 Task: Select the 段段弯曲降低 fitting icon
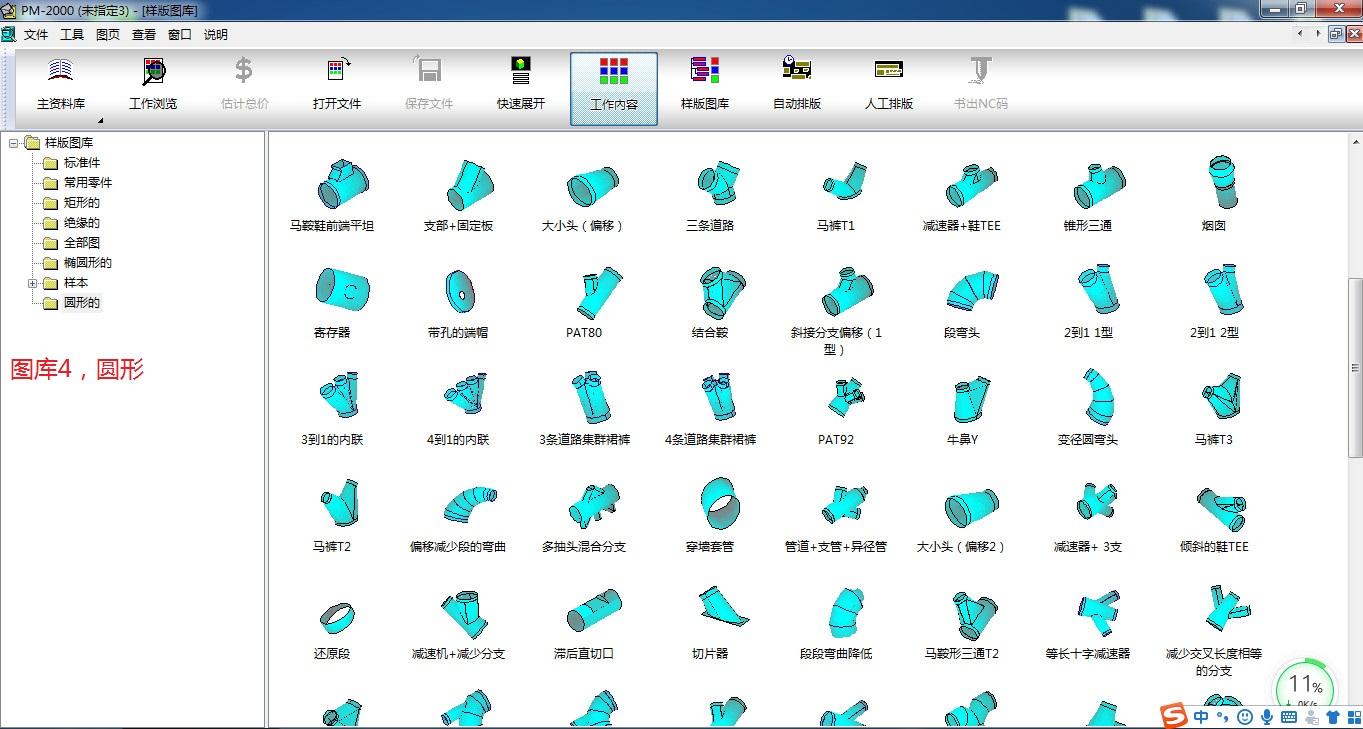(x=848, y=611)
